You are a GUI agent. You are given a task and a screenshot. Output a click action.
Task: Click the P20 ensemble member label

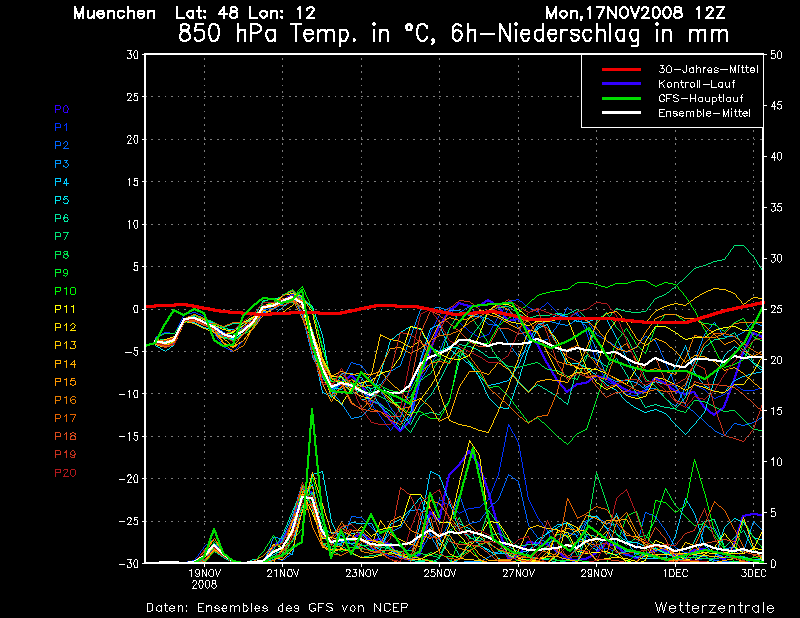tap(65, 473)
